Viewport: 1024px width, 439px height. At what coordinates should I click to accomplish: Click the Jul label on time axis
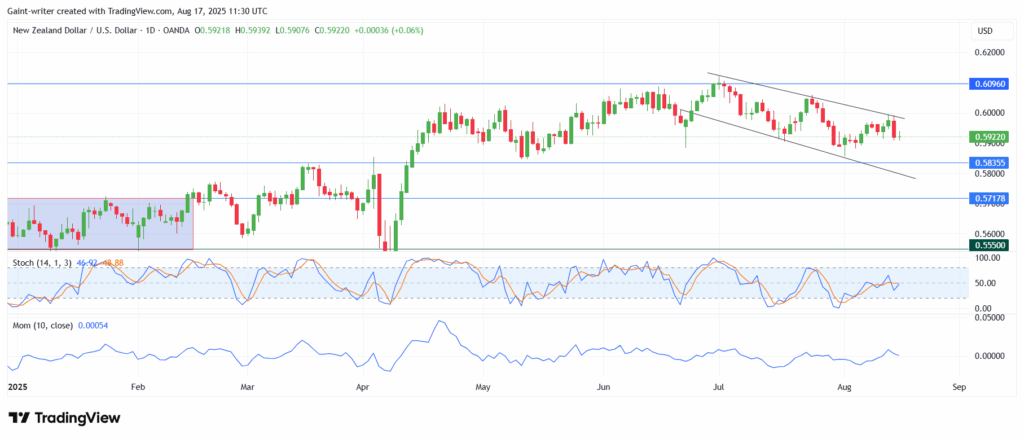(x=718, y=387)
